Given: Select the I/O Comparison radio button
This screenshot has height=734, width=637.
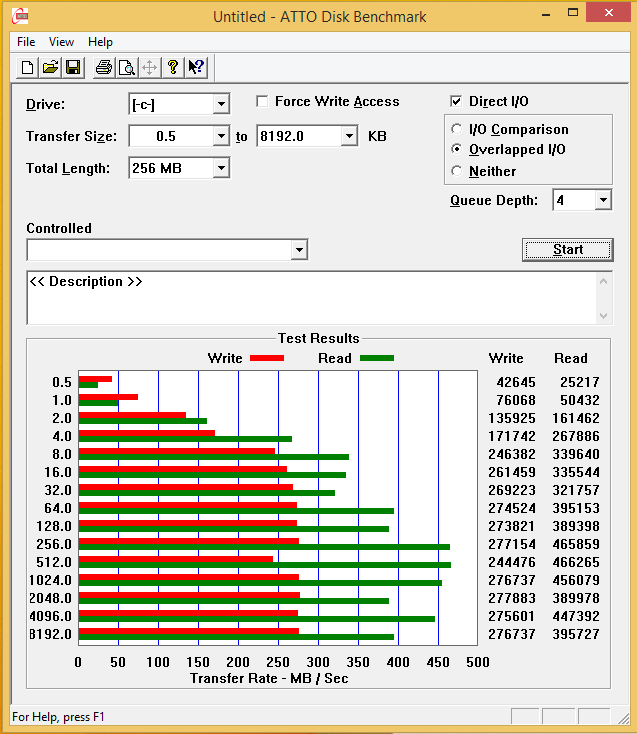Looking at the screenshot, I should [456, 129].
